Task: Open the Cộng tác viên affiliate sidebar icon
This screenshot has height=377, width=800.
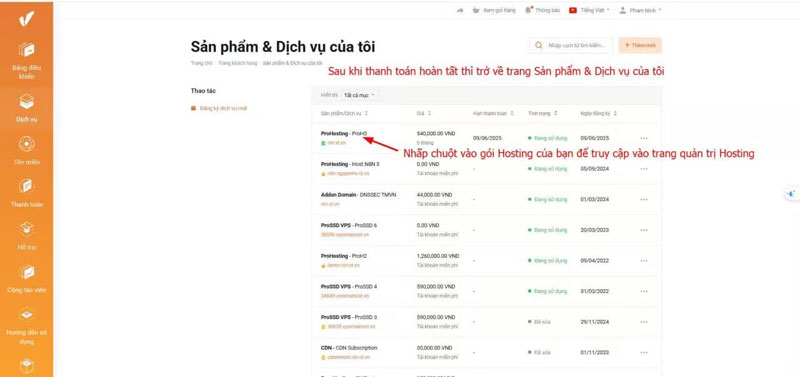Action: [x=27, y=272]
